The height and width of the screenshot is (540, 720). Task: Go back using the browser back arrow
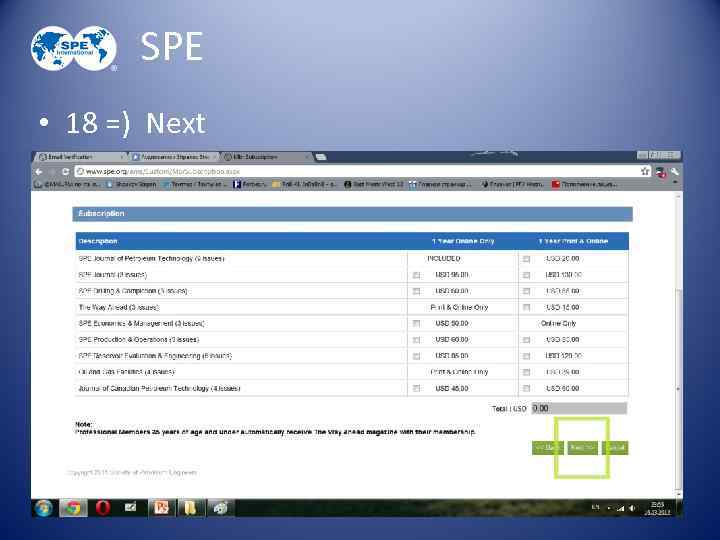tap(39, 172)
